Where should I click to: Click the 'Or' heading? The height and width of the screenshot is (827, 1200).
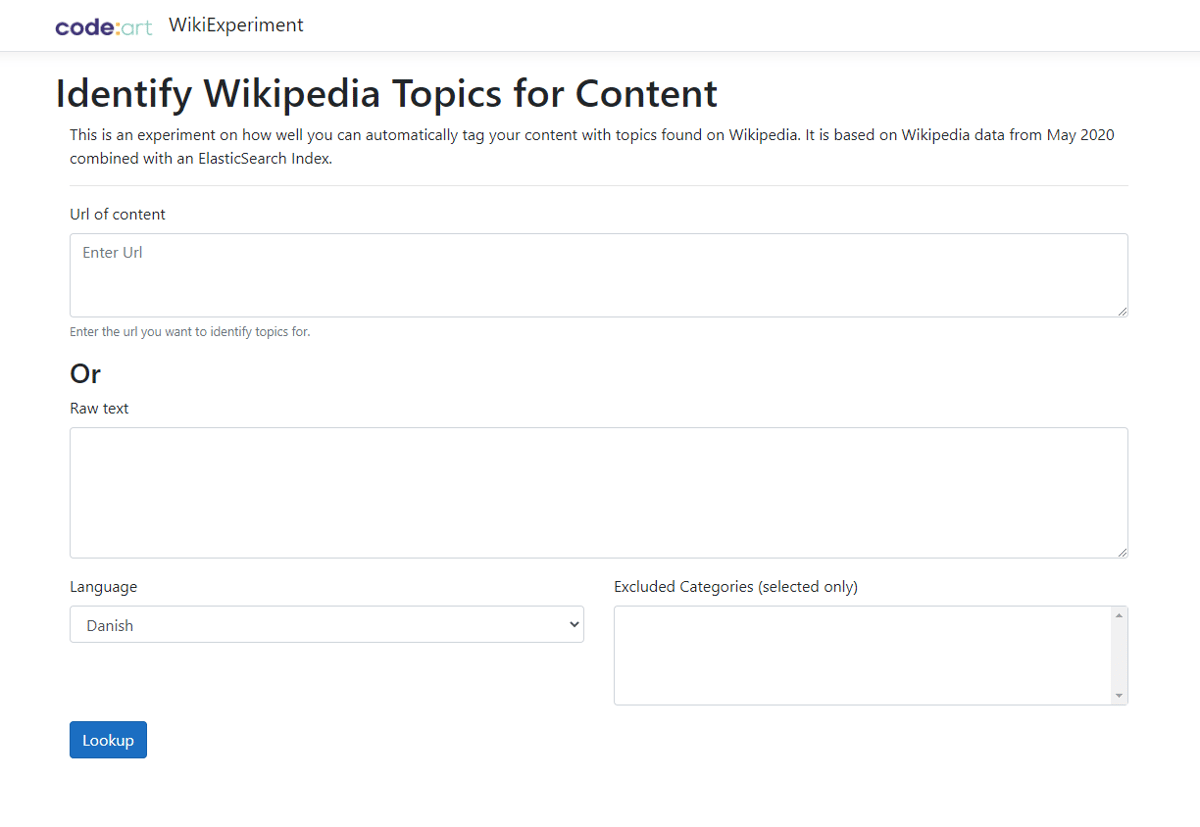(85, 373)
